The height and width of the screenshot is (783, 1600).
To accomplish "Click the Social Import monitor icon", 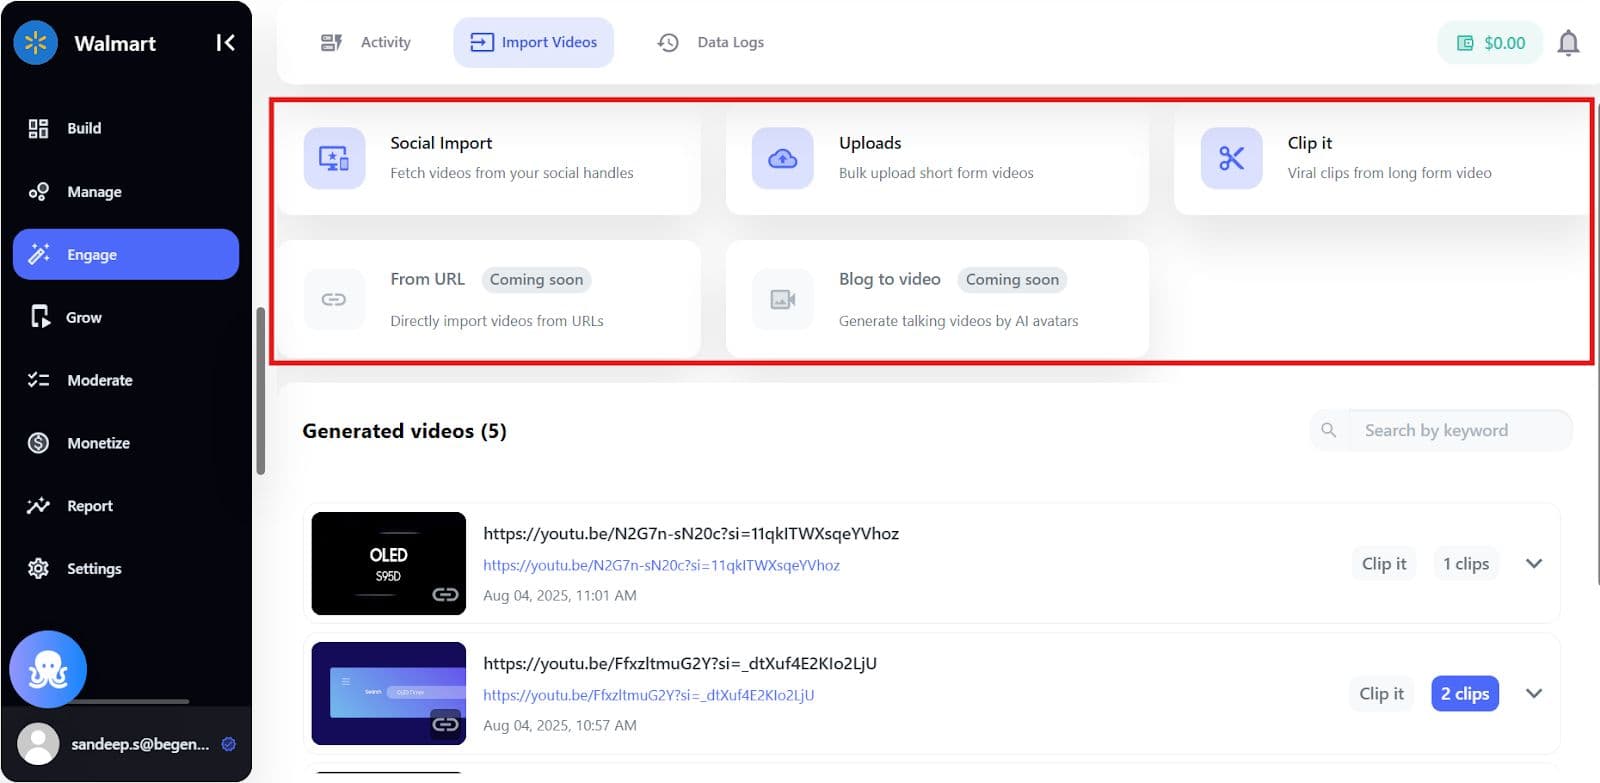I will point(334,158).
